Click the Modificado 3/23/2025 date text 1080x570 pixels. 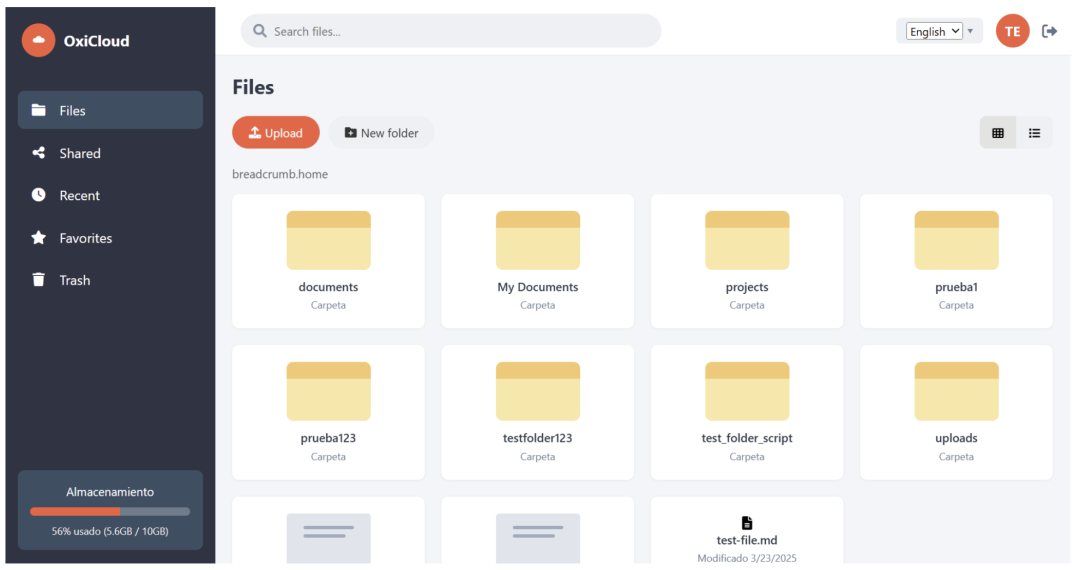click(x=747, y=558)
